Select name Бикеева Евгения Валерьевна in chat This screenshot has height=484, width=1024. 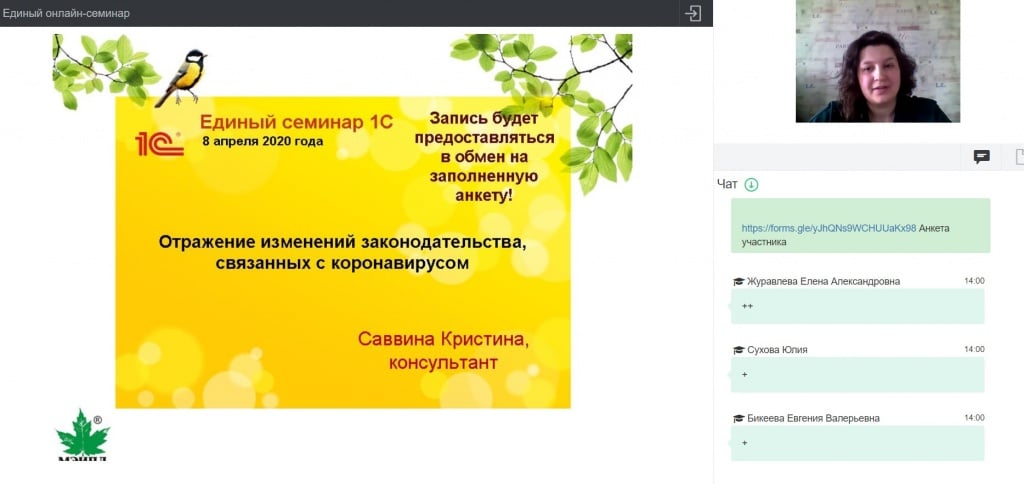click(813, 419)
